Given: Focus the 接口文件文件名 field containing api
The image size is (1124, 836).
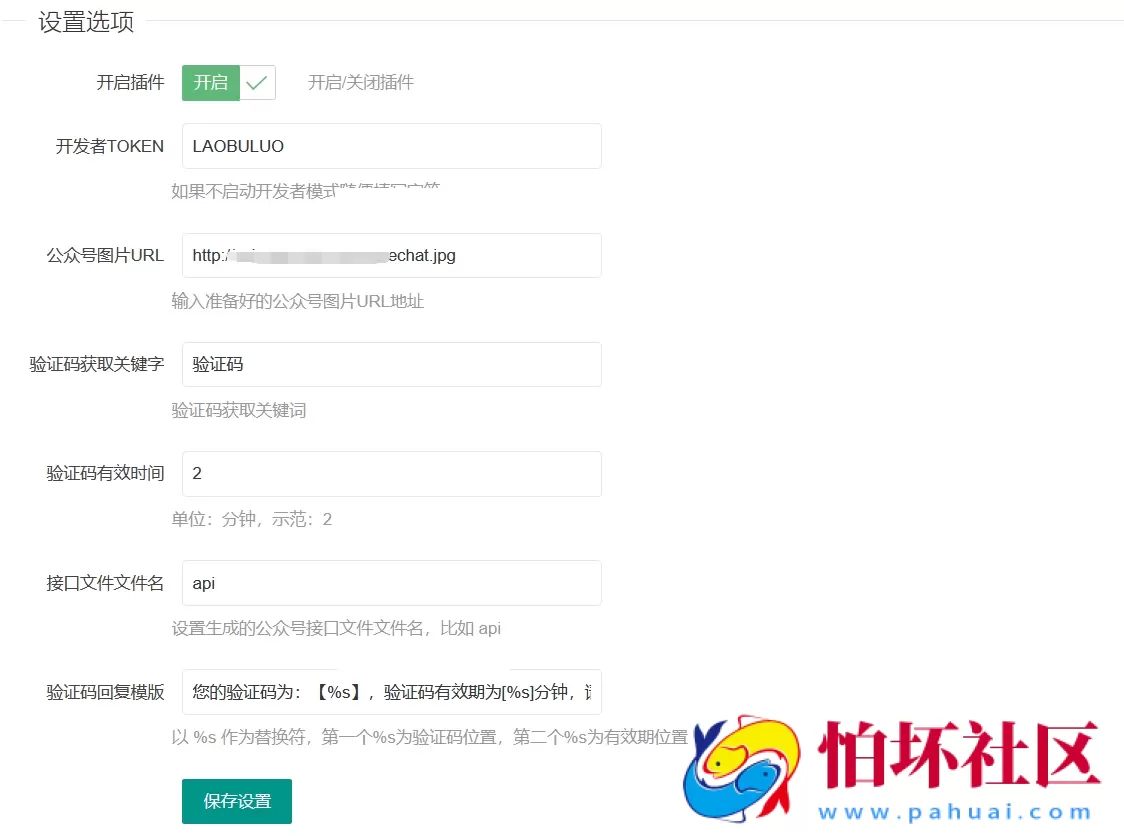Looking at the screenshot, I should point(390,583).
